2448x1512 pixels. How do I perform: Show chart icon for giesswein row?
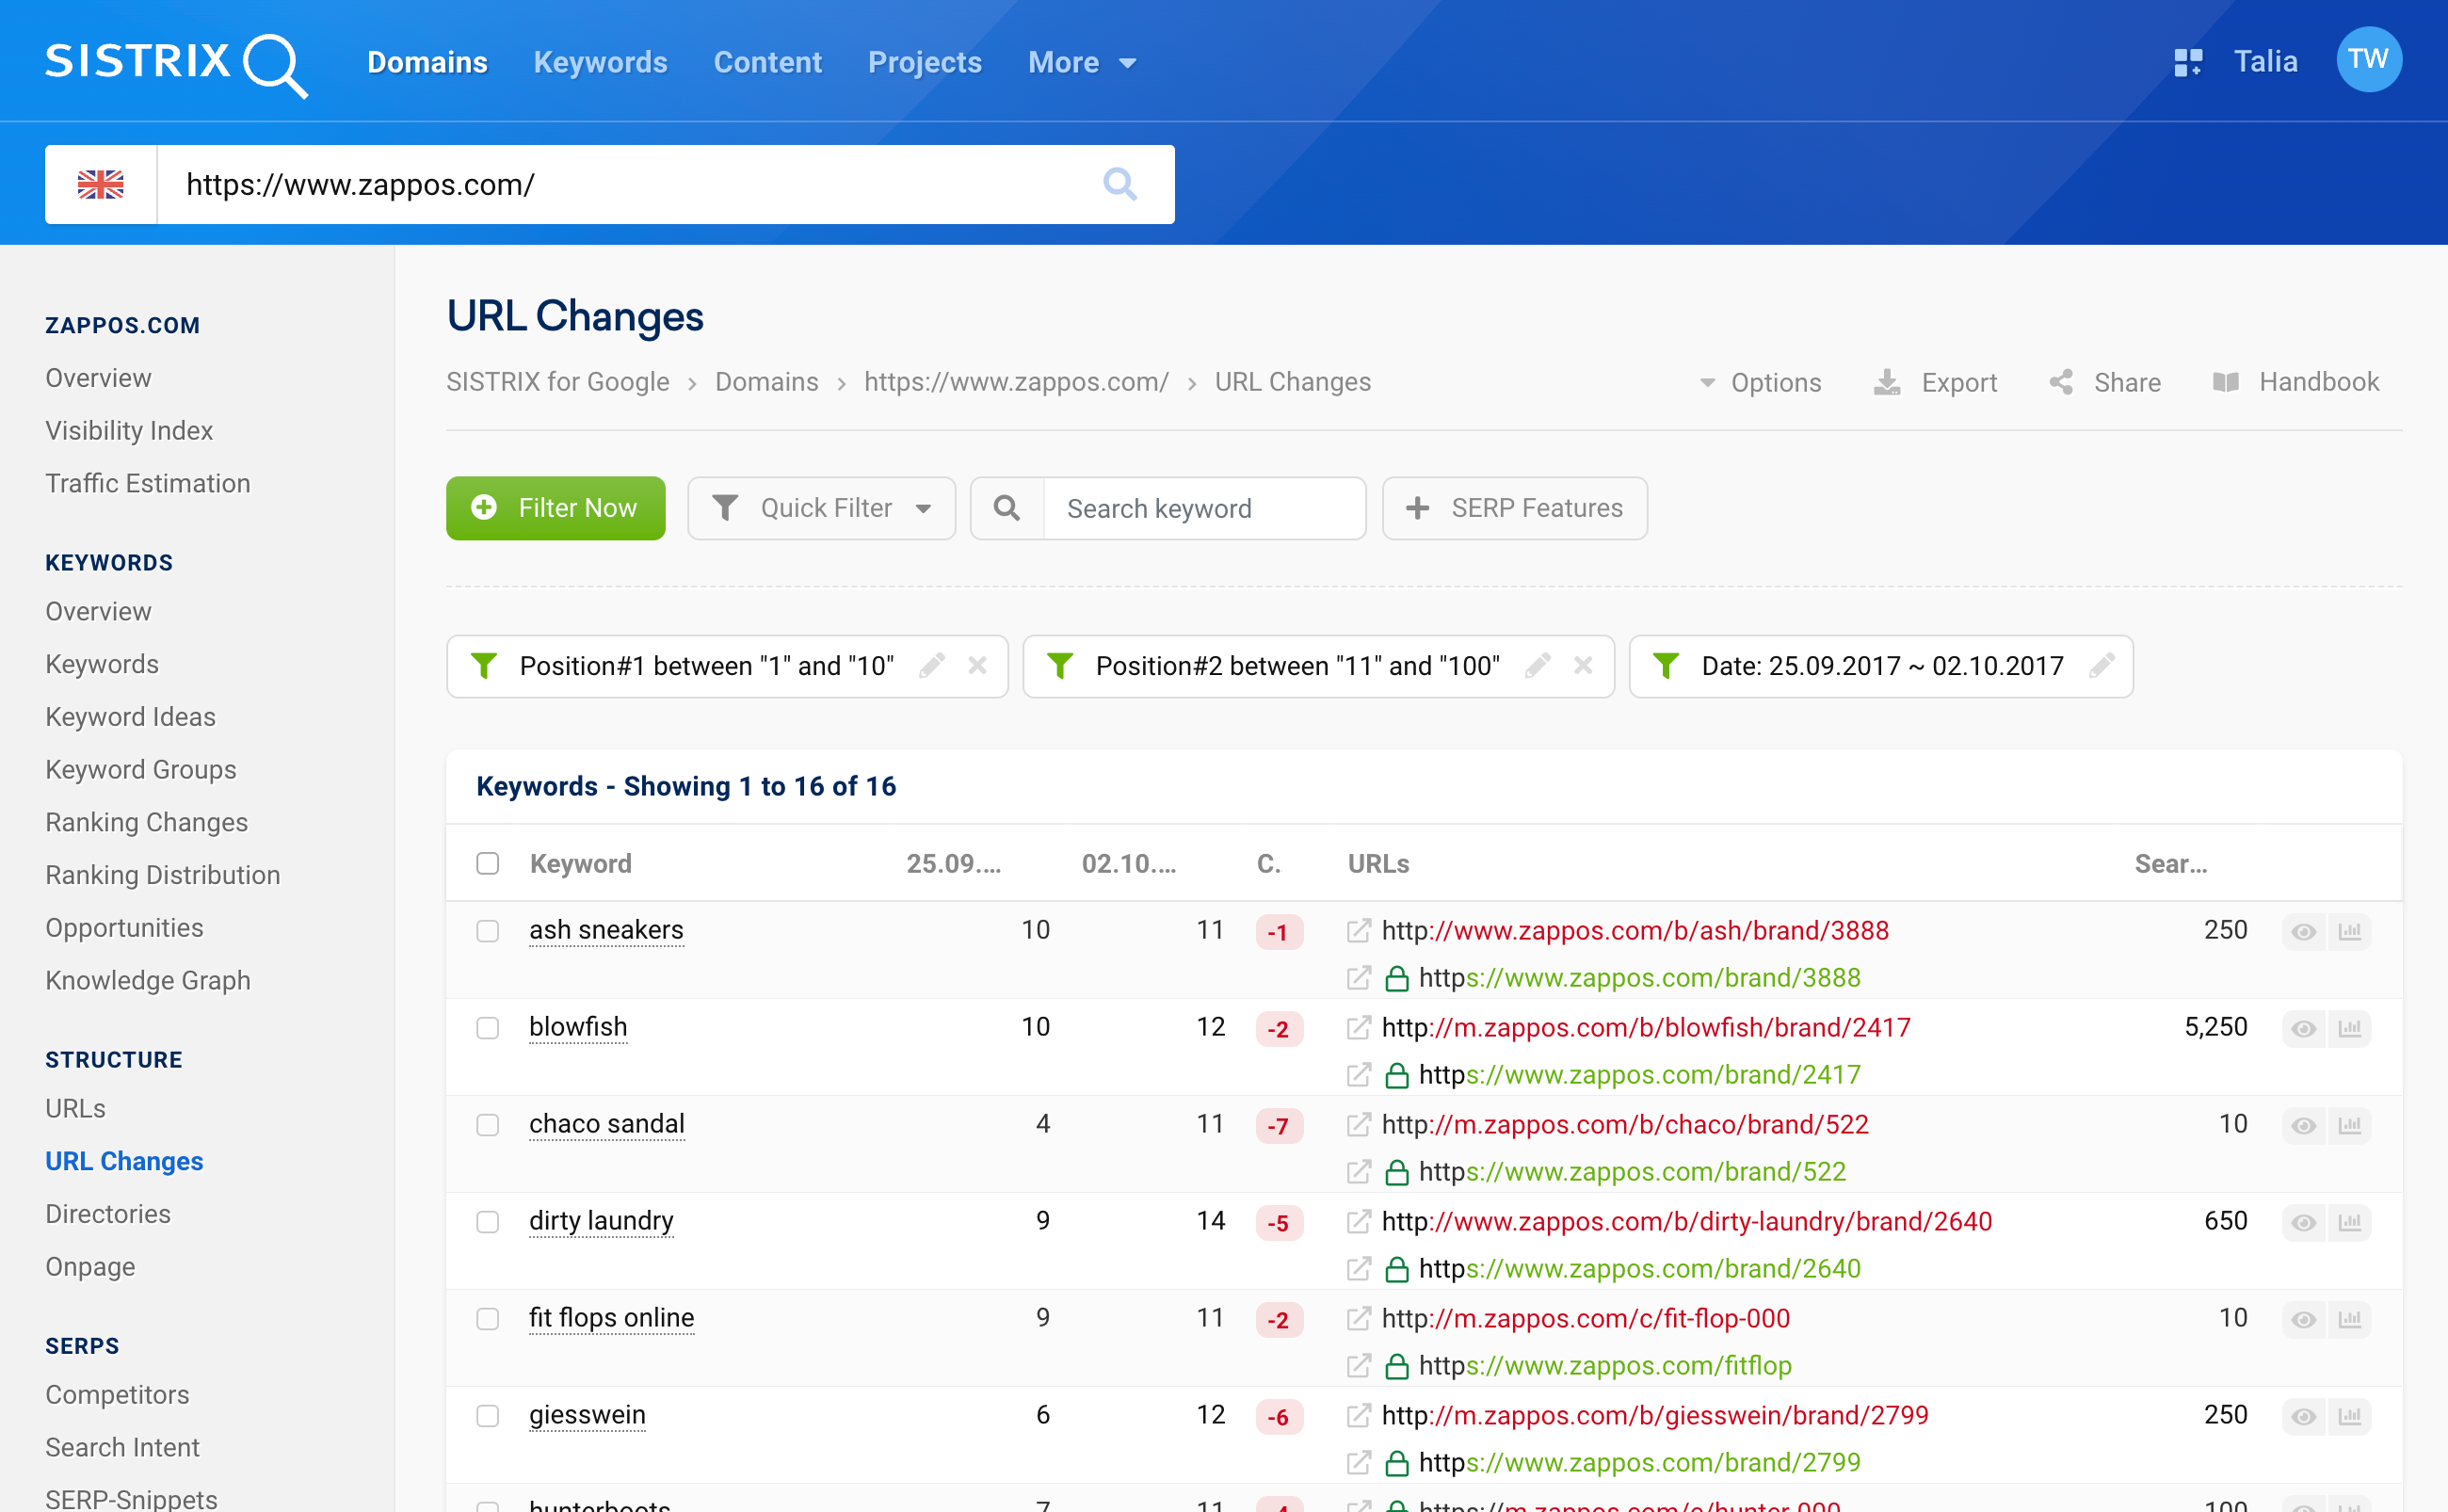click(2350, 1417)
